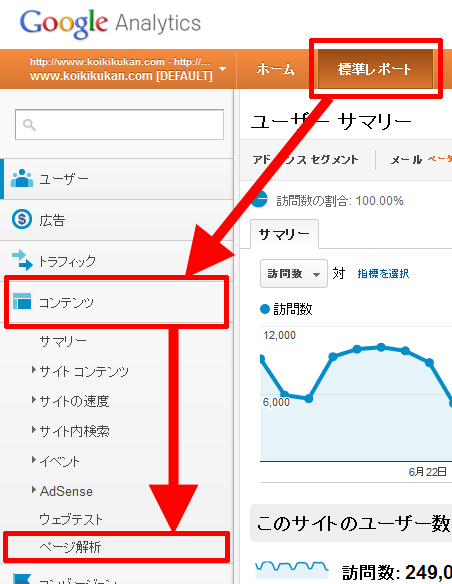The width and height of the screenshot is (452, 584).
Task: Expand the サイト内検索 triangle
Action: (34, 430)
